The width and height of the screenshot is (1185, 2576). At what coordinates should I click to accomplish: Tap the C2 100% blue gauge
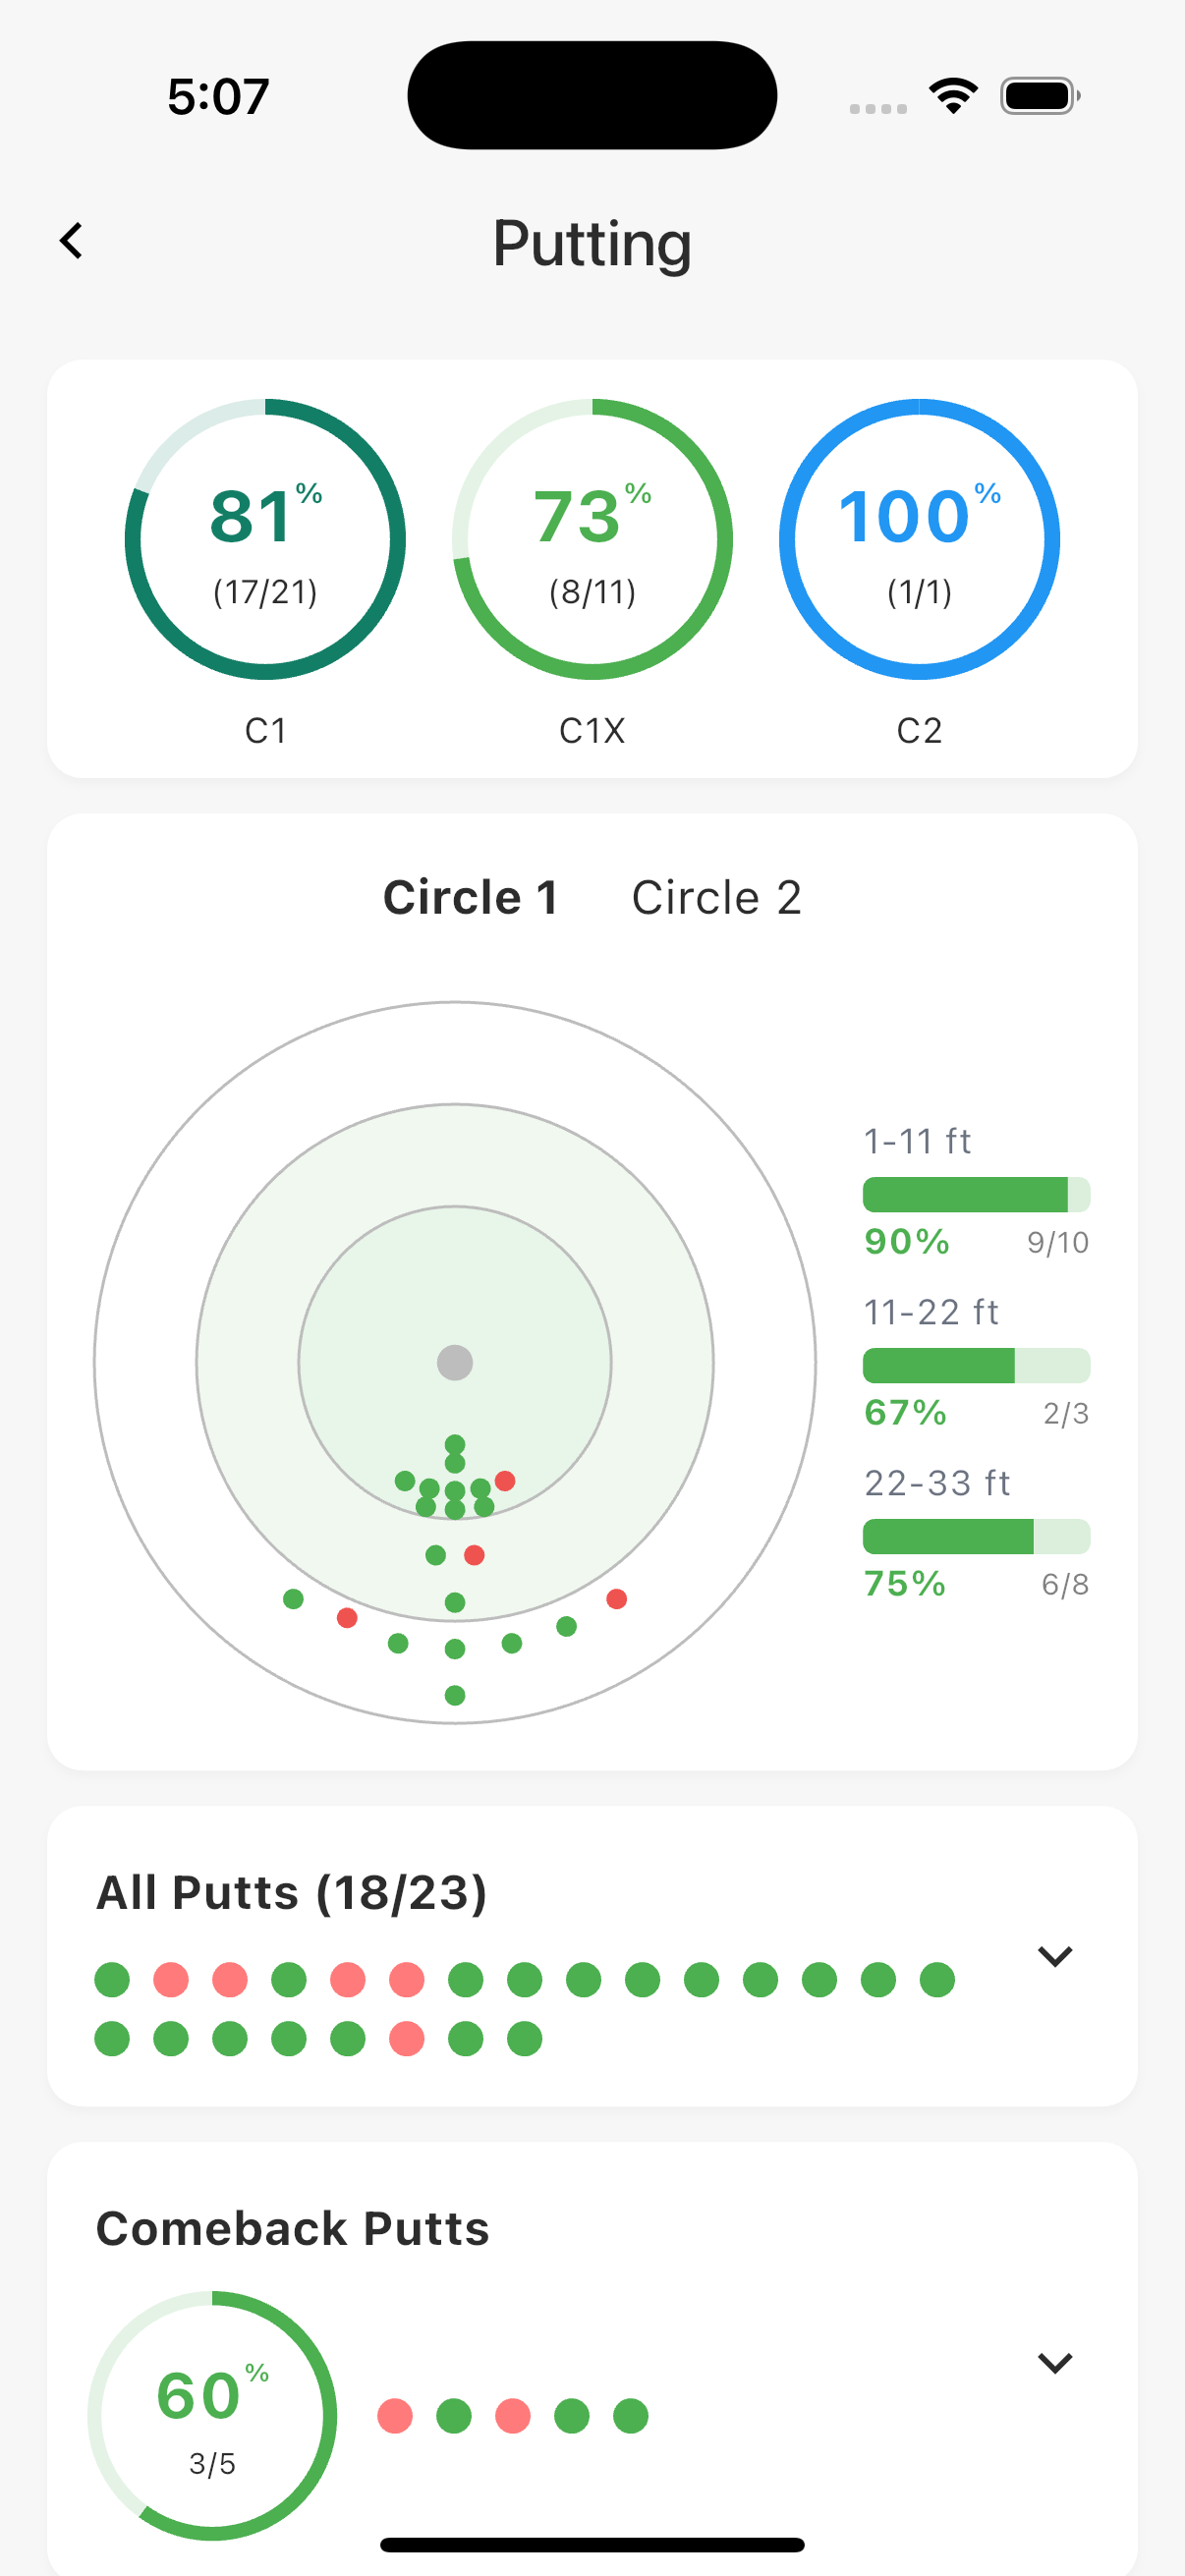coord(919,540)
